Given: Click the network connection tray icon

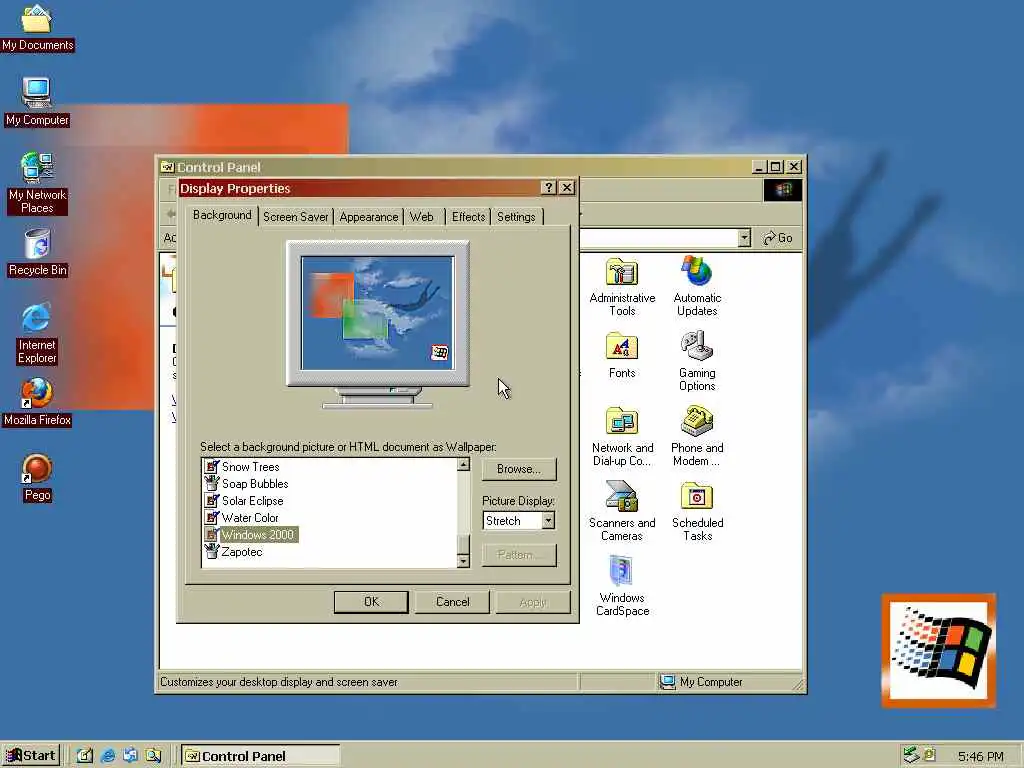Looking at the screenshot, I should tap(911, 756).
